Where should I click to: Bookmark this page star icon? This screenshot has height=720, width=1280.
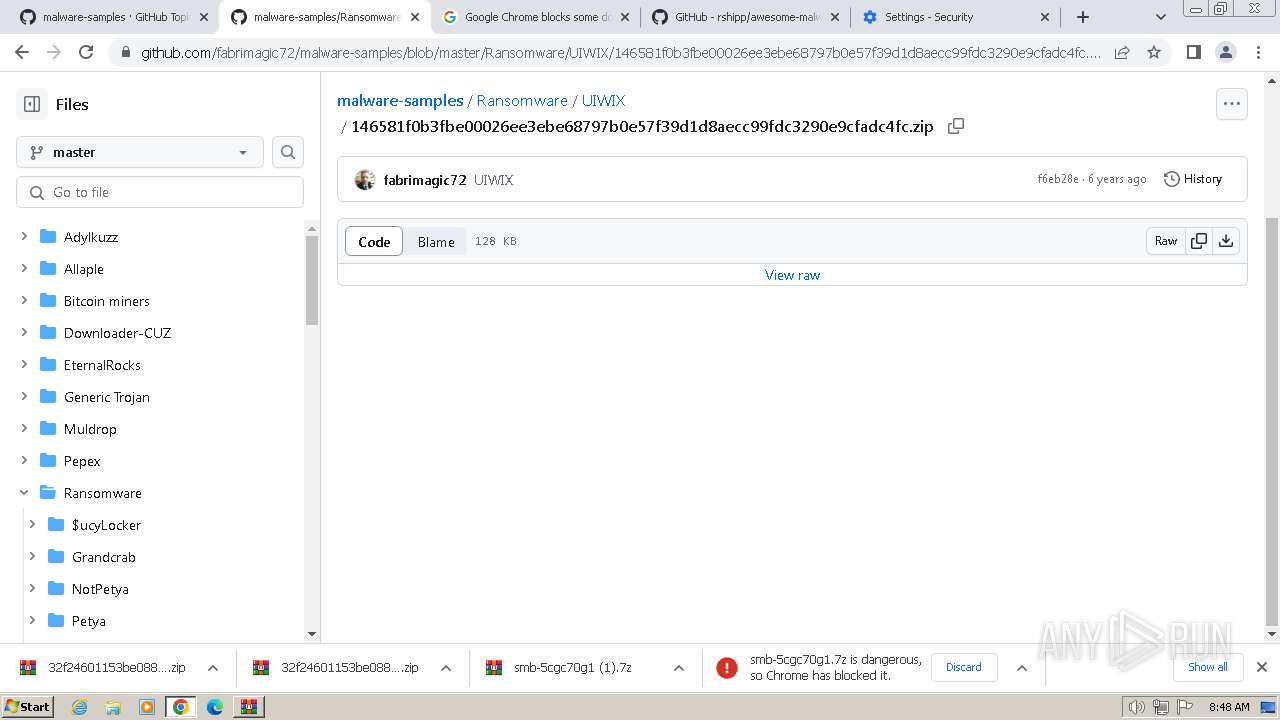click(1154, 52)
